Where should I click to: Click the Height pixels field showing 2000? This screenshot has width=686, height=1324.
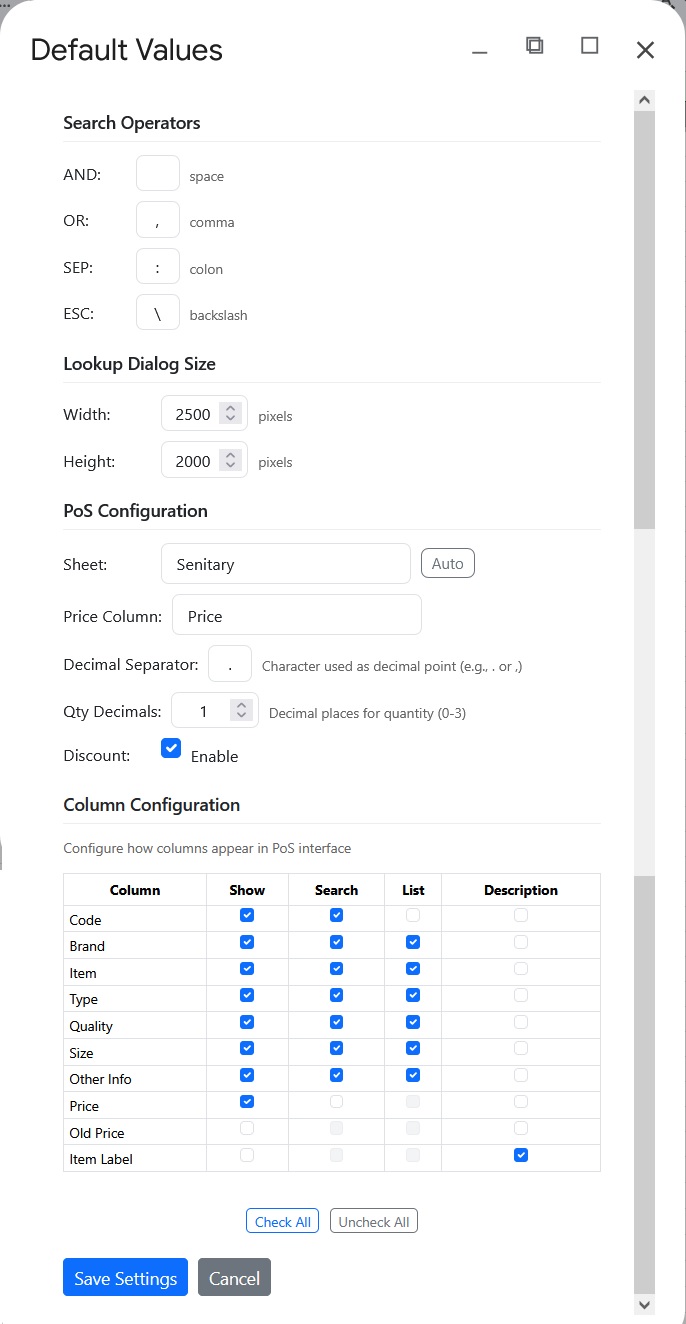(204, 461)
